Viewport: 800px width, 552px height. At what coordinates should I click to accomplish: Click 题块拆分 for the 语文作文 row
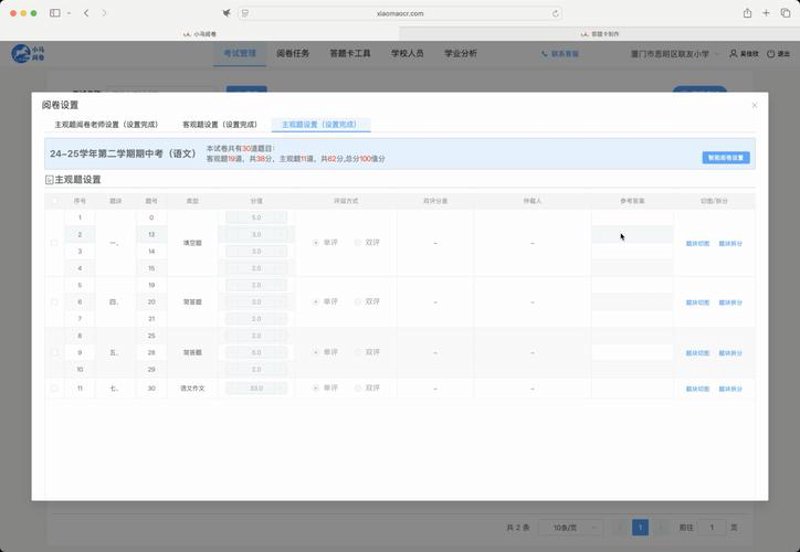(x=730, y=389)
